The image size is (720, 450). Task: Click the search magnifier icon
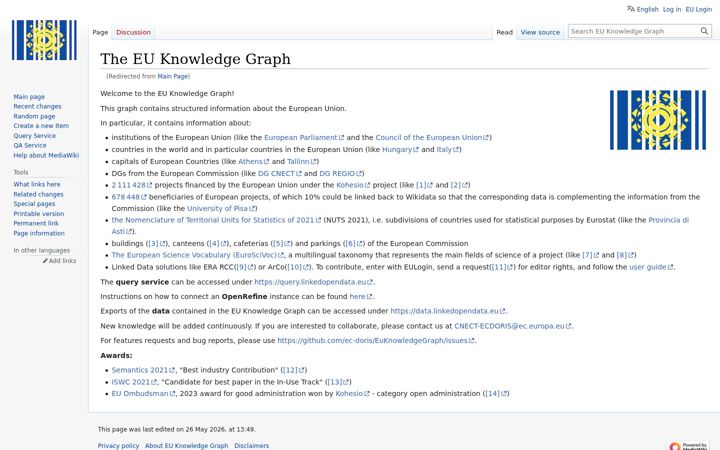click(704, 31)
